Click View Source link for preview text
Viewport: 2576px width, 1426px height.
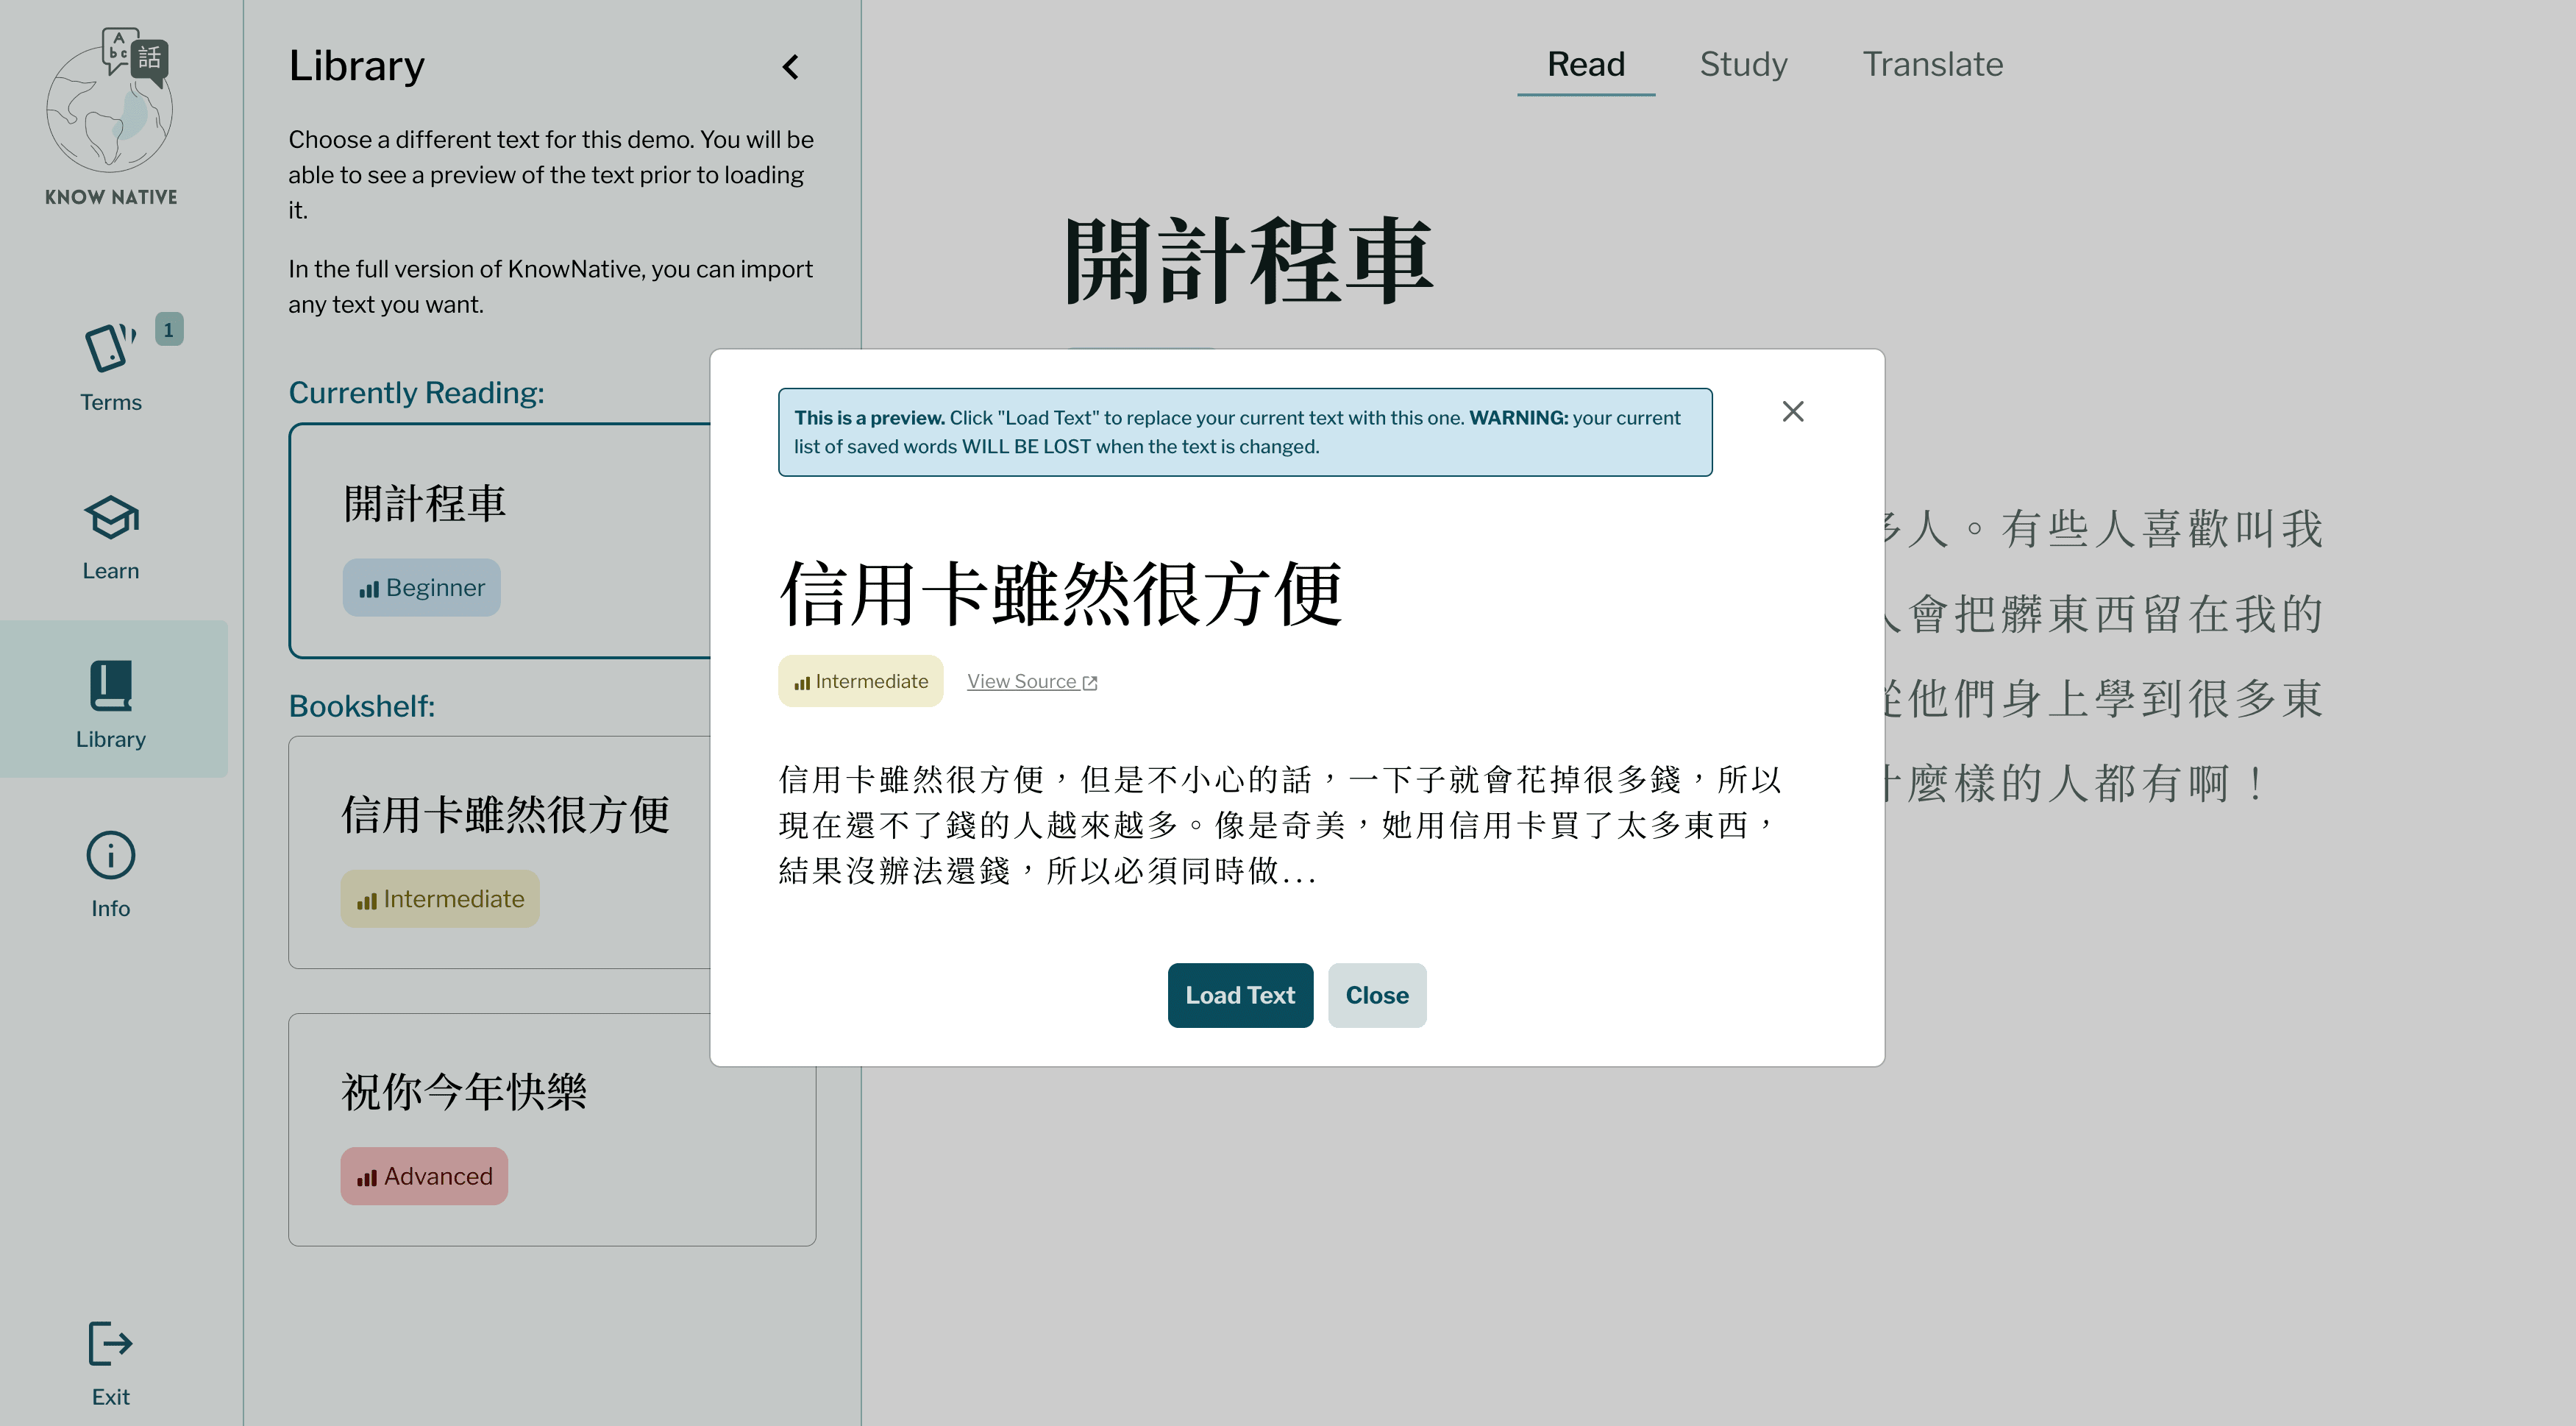point(1032,681)
